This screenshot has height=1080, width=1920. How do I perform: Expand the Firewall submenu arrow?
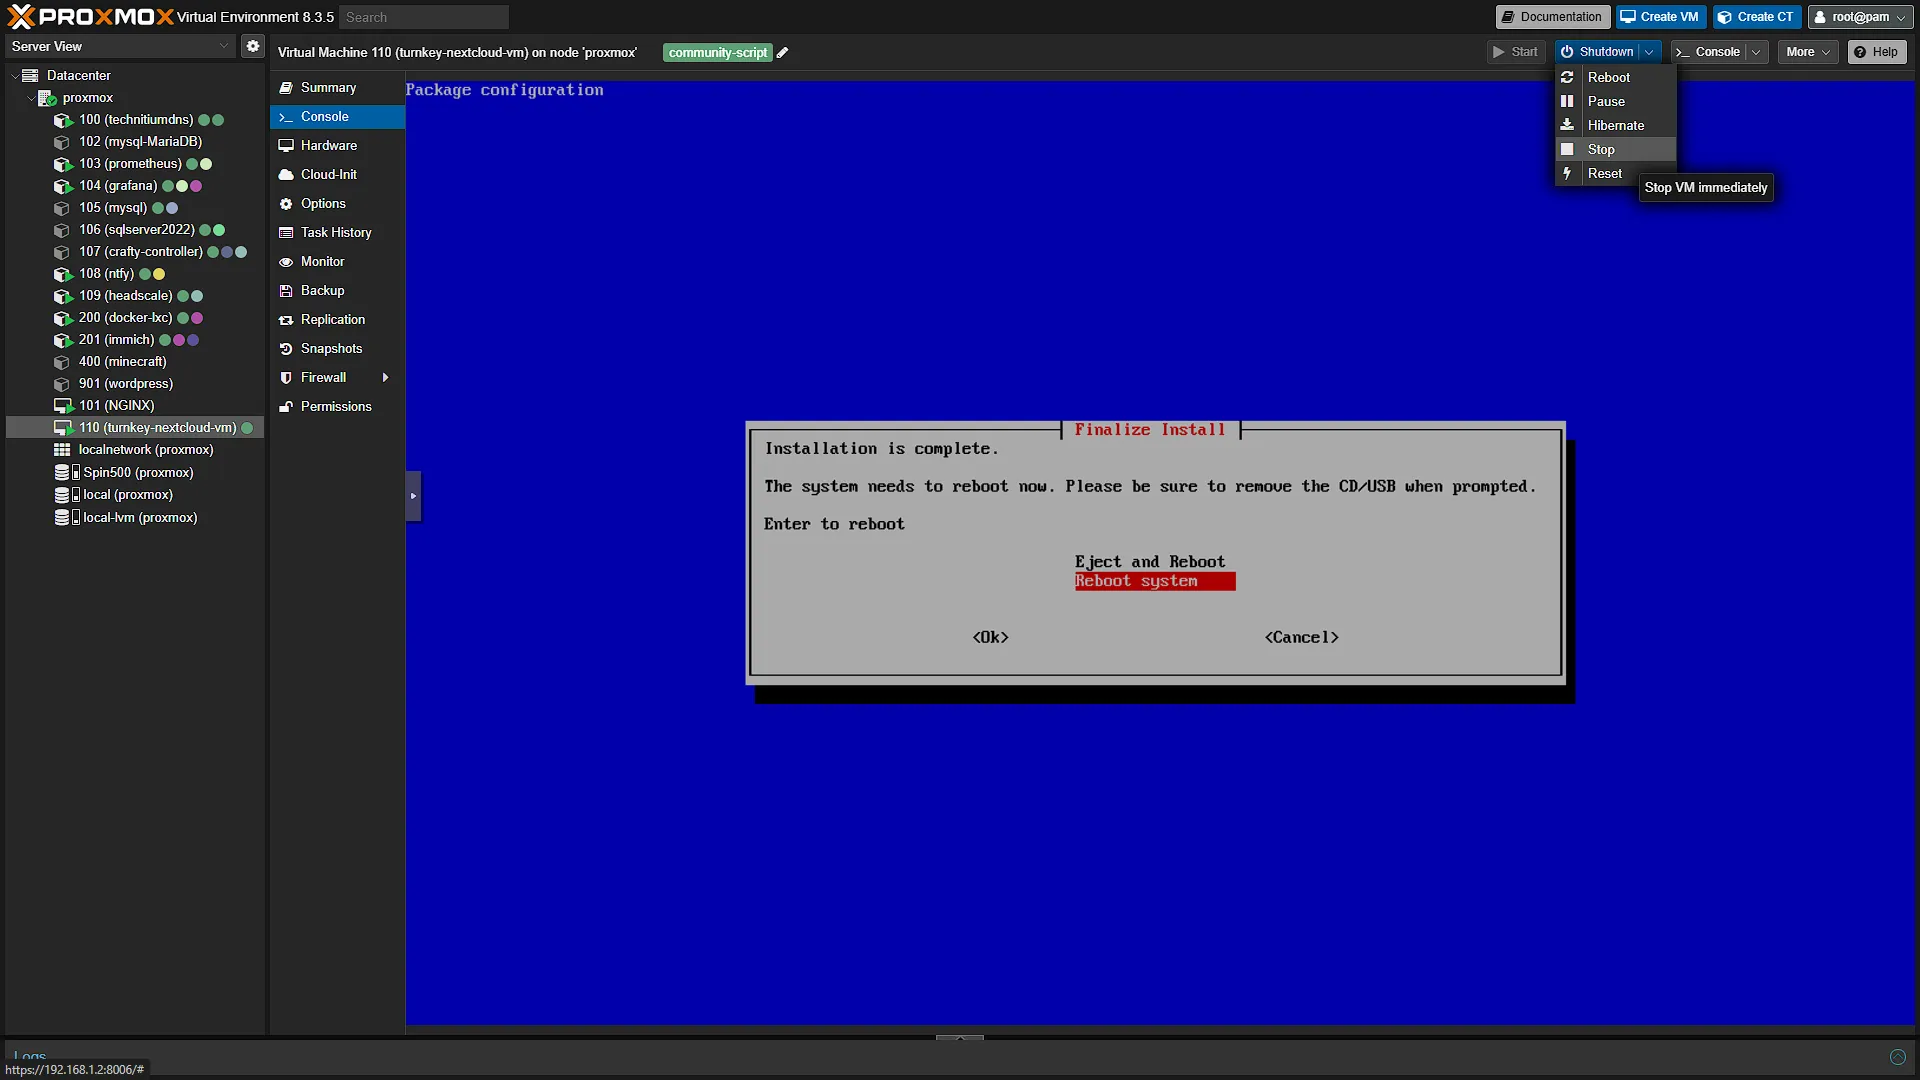coord(385,378)
